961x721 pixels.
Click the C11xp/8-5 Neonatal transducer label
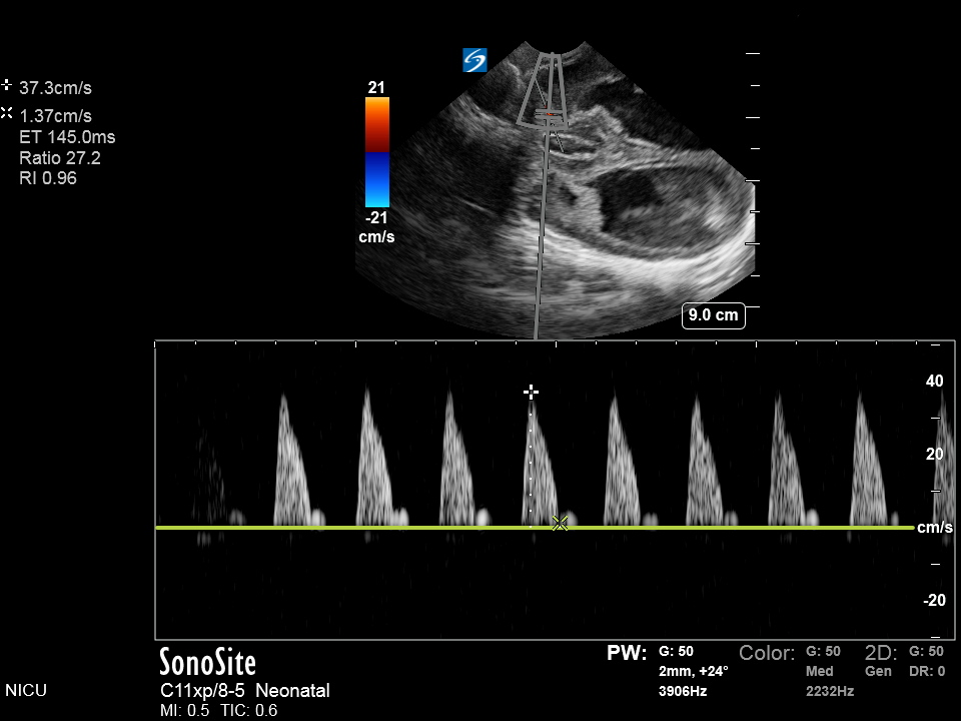click(x=244, y=691)
